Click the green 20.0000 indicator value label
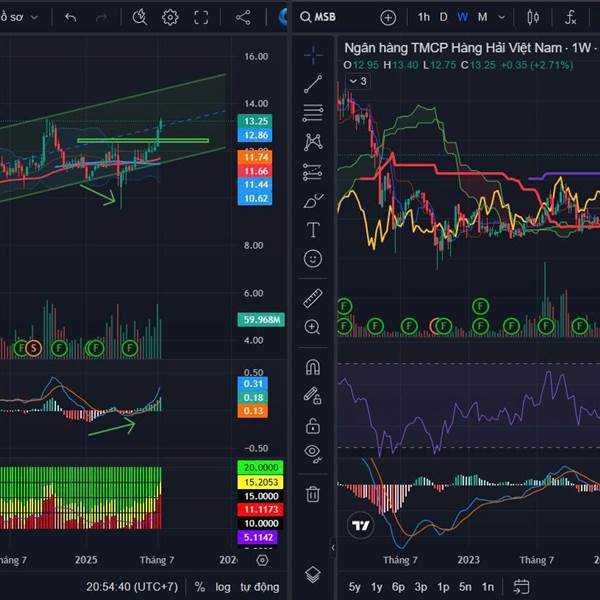This screenshot has width=600, height=600. [x=261, y=468]
